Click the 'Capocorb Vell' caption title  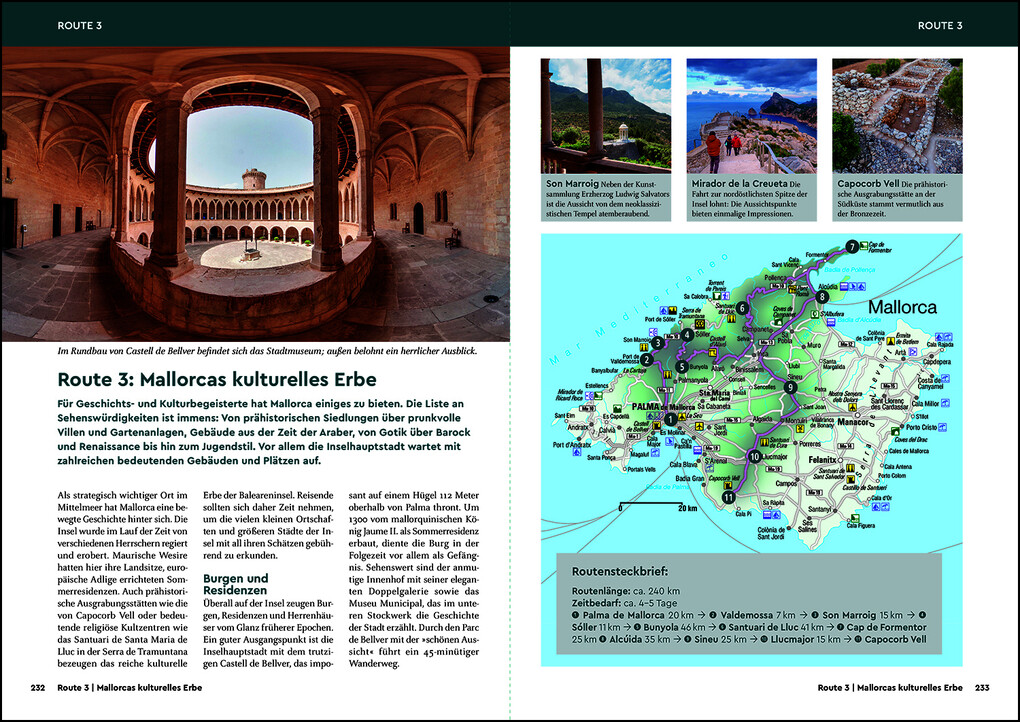point(868,184)
